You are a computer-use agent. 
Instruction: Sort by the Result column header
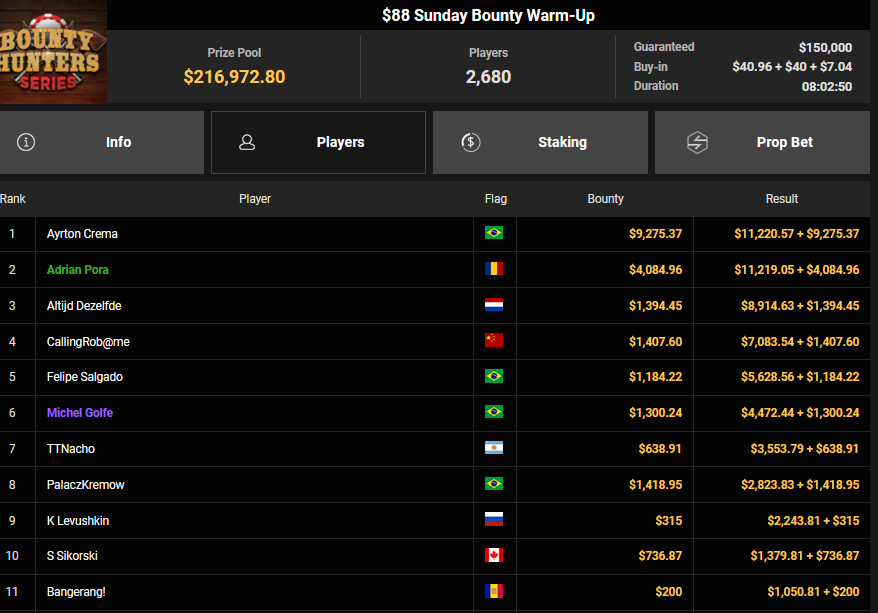pos(781,199)
